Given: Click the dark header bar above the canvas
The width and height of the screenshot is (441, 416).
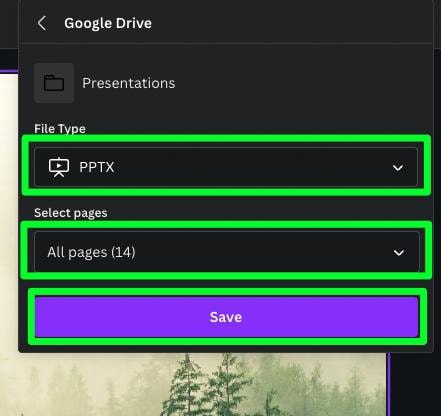Looking at the screenshot, I should click(x=9, y=23).
